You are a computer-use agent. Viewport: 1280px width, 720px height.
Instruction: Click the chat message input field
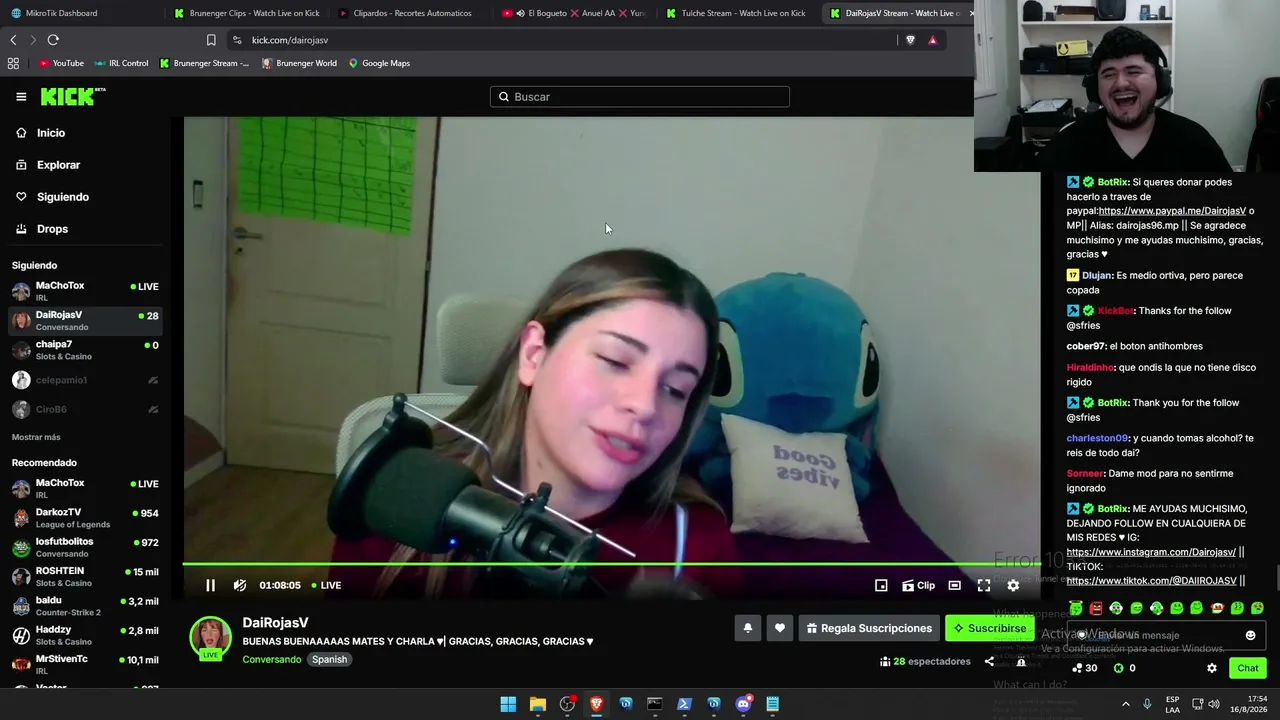[x=1165, y=635]
